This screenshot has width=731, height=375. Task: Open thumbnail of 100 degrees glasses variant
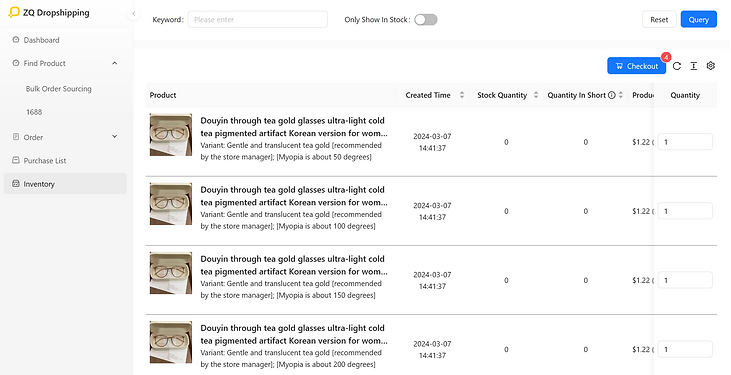click(171, 204)
